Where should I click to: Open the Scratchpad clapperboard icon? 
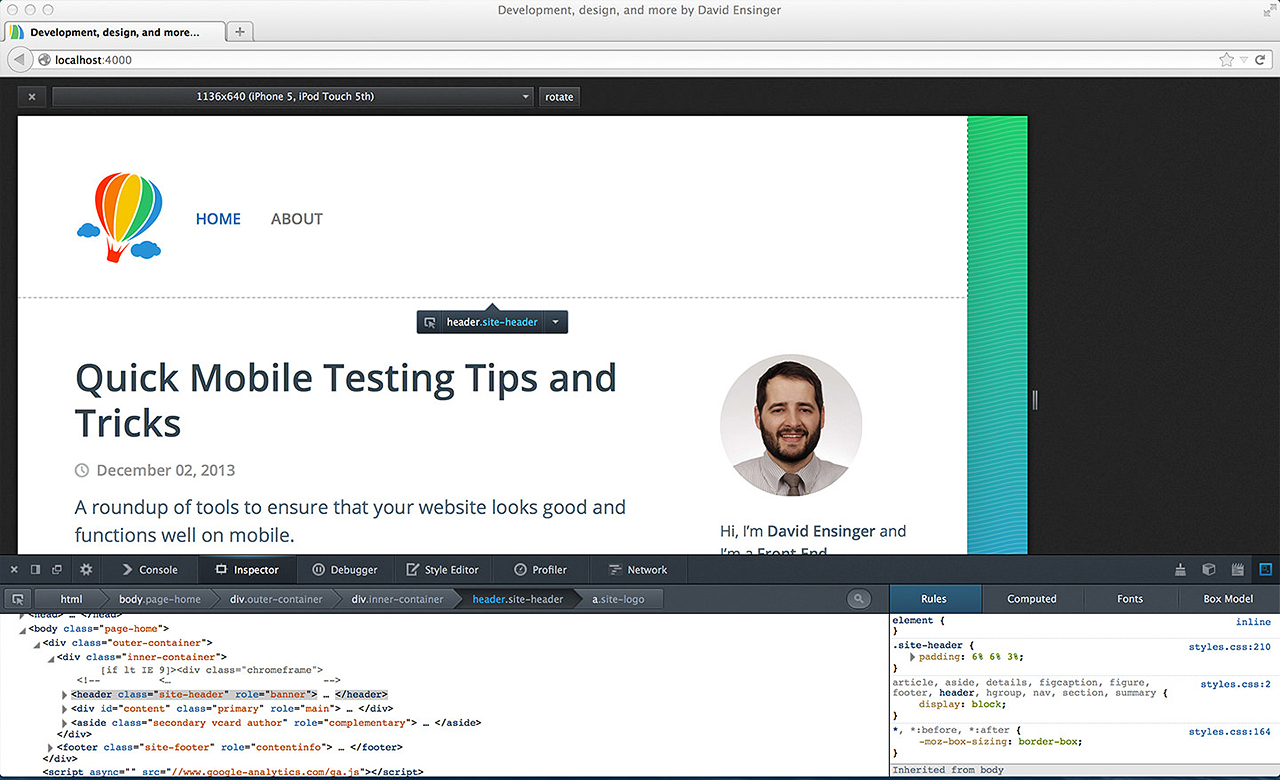coord(1237,569)
